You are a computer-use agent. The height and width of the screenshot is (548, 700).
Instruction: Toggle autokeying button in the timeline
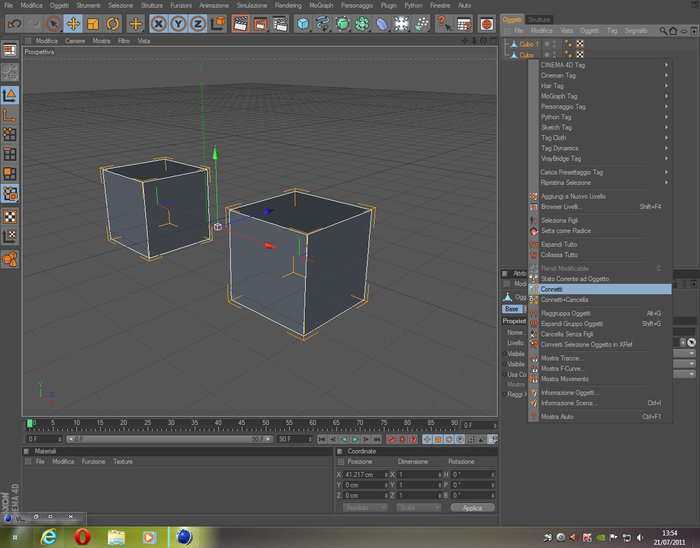pyautogui.click(x=402, y=439)
